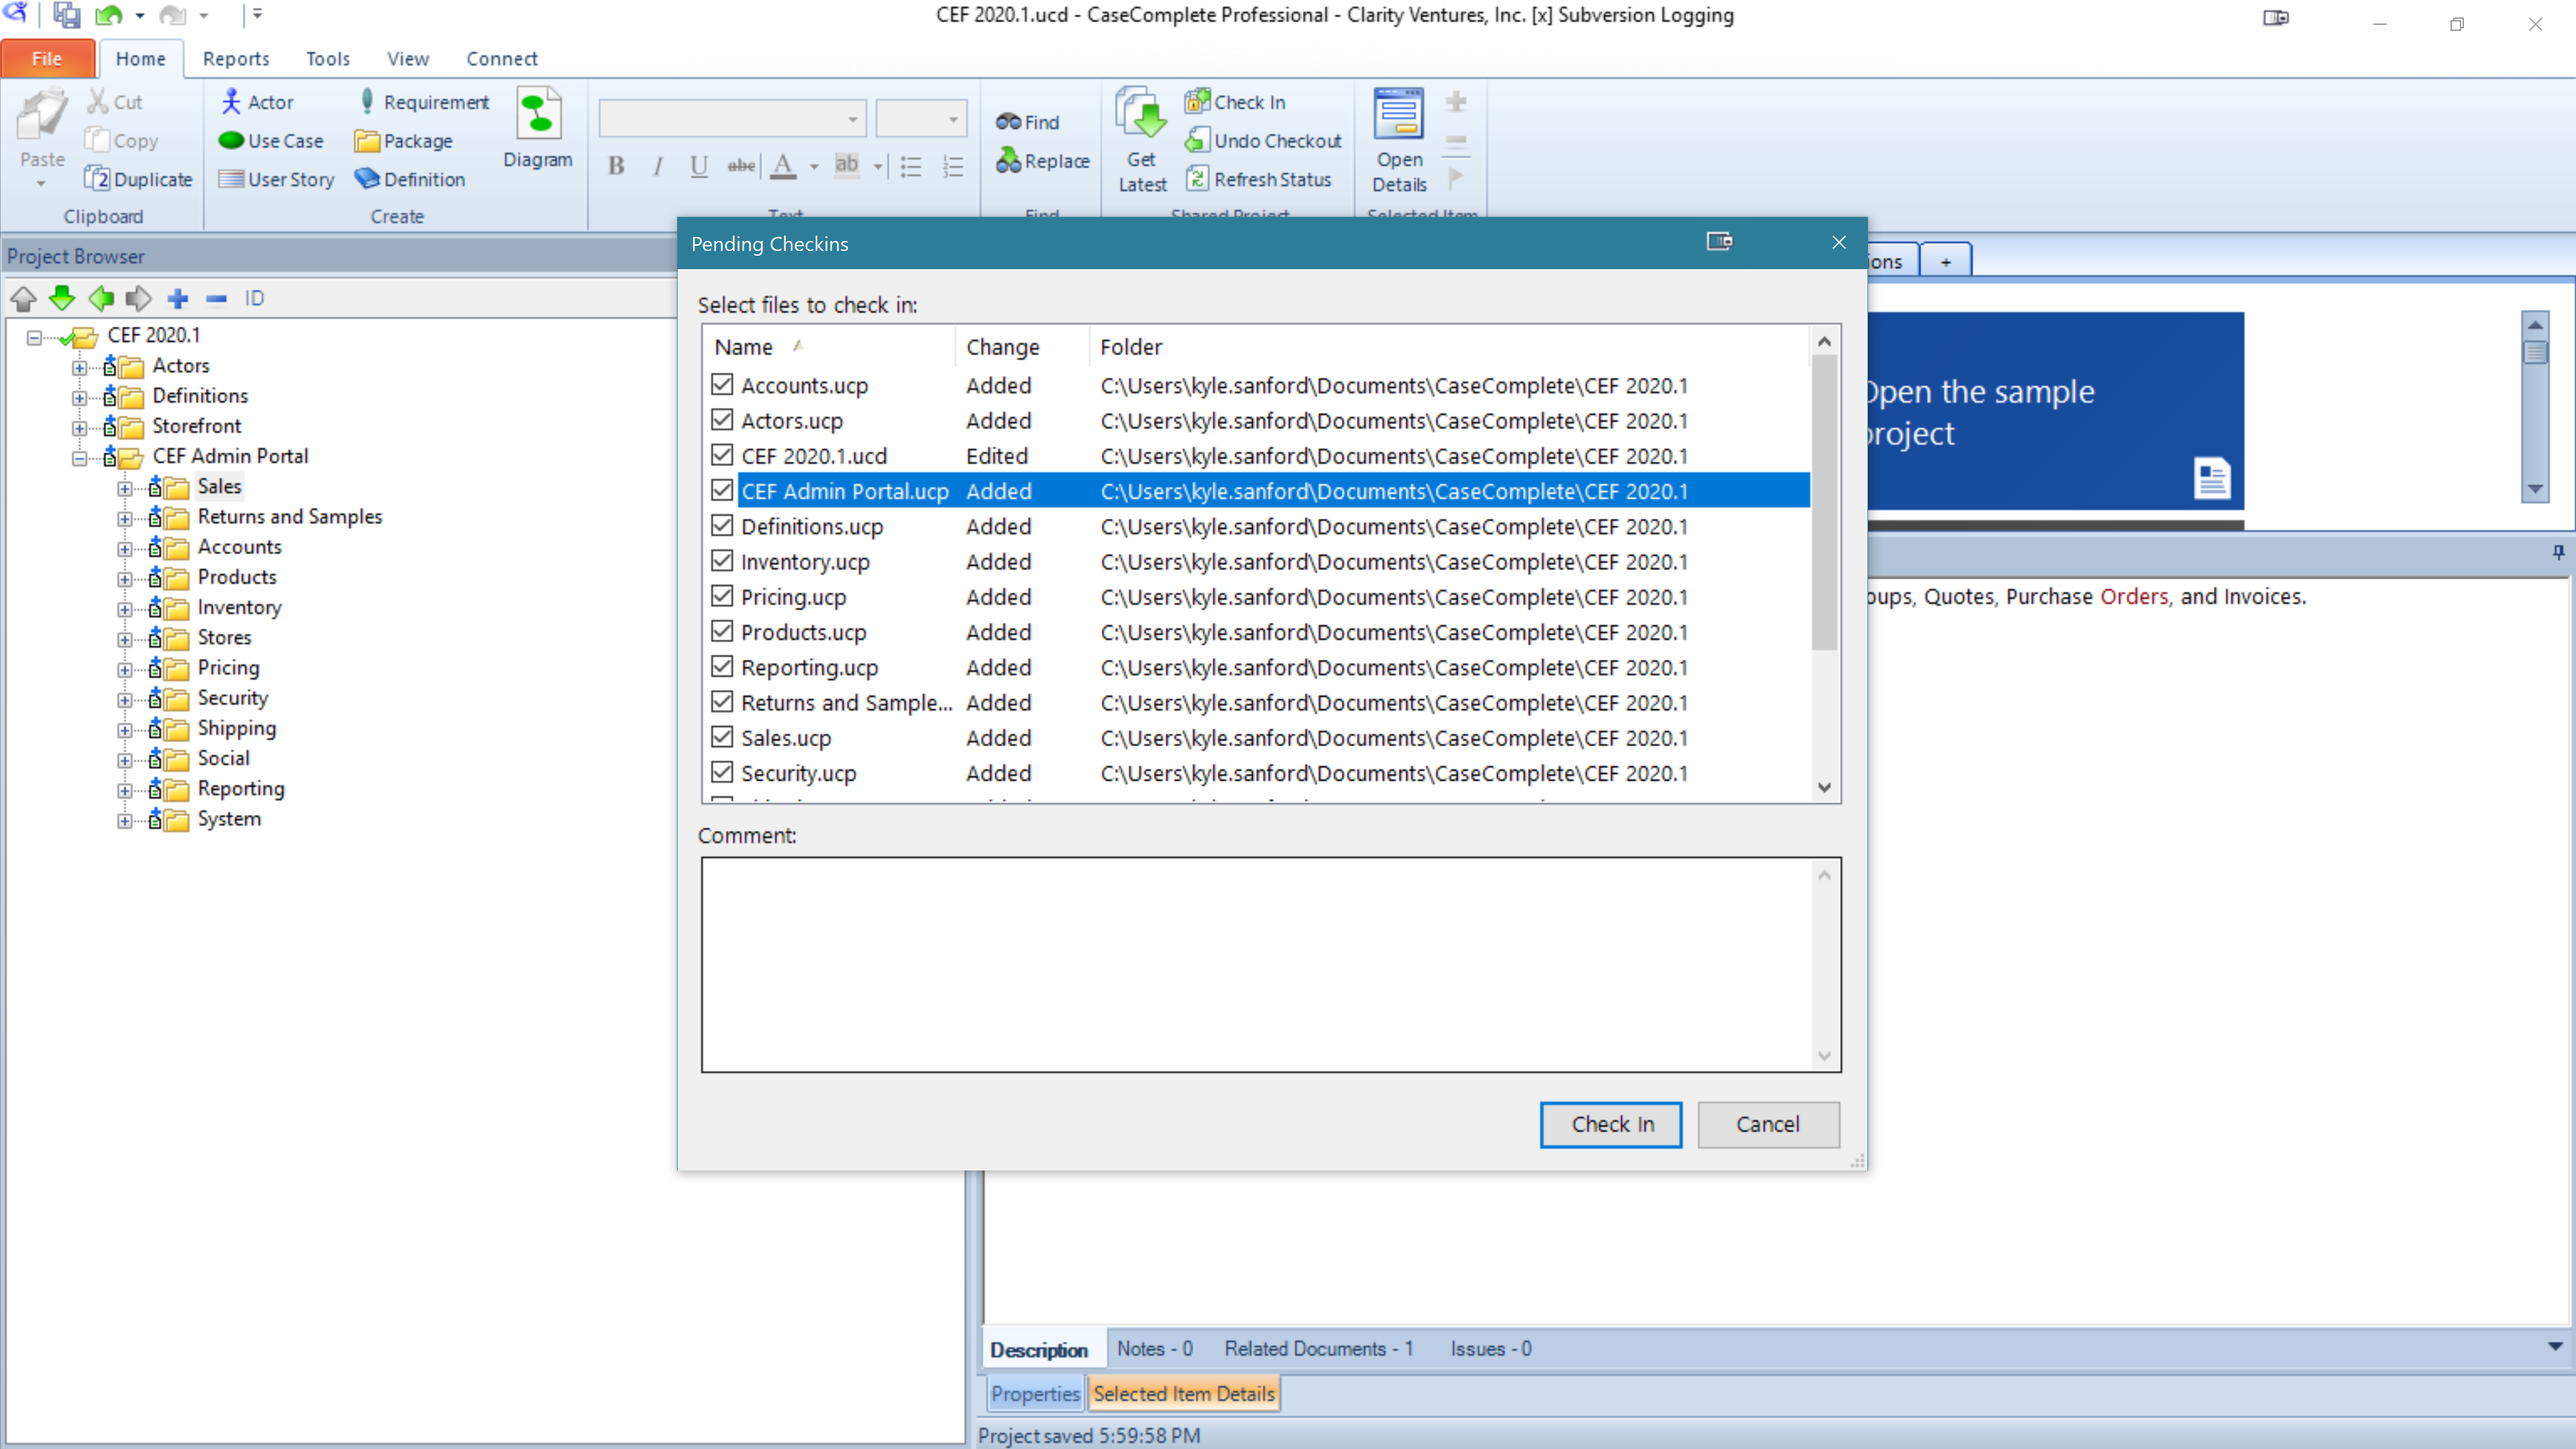This screenshot has height=1449, width=2576.
Task: Switch to the Tools ribbon tab
Action: click(x=328, y=58)
